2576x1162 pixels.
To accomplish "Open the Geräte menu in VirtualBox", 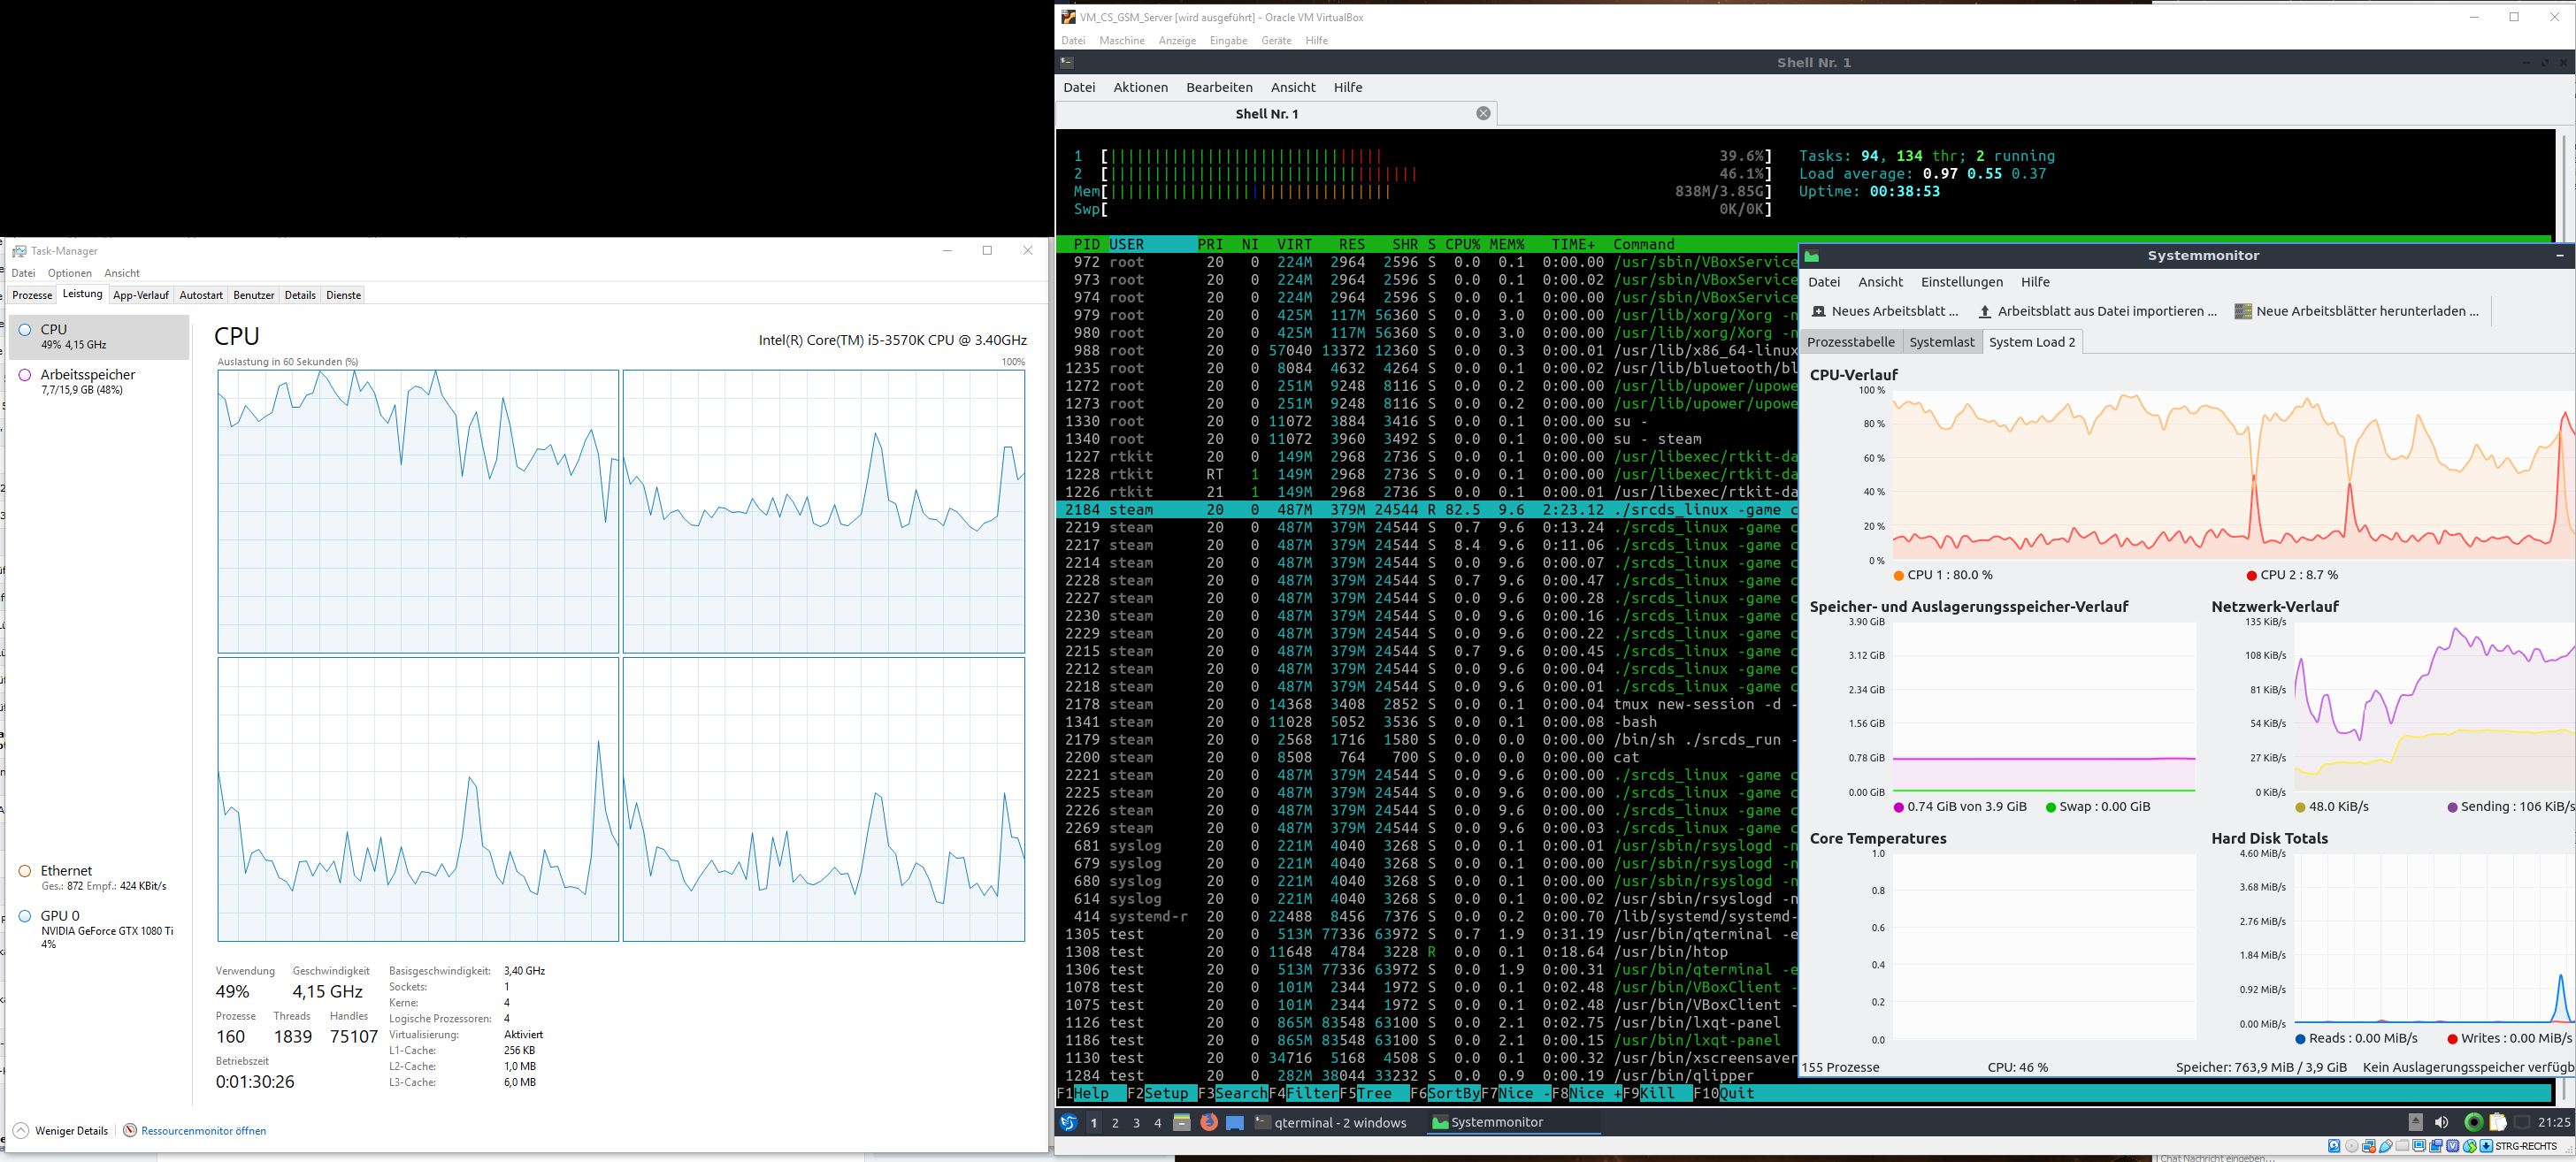I will tap(1276, 40).
